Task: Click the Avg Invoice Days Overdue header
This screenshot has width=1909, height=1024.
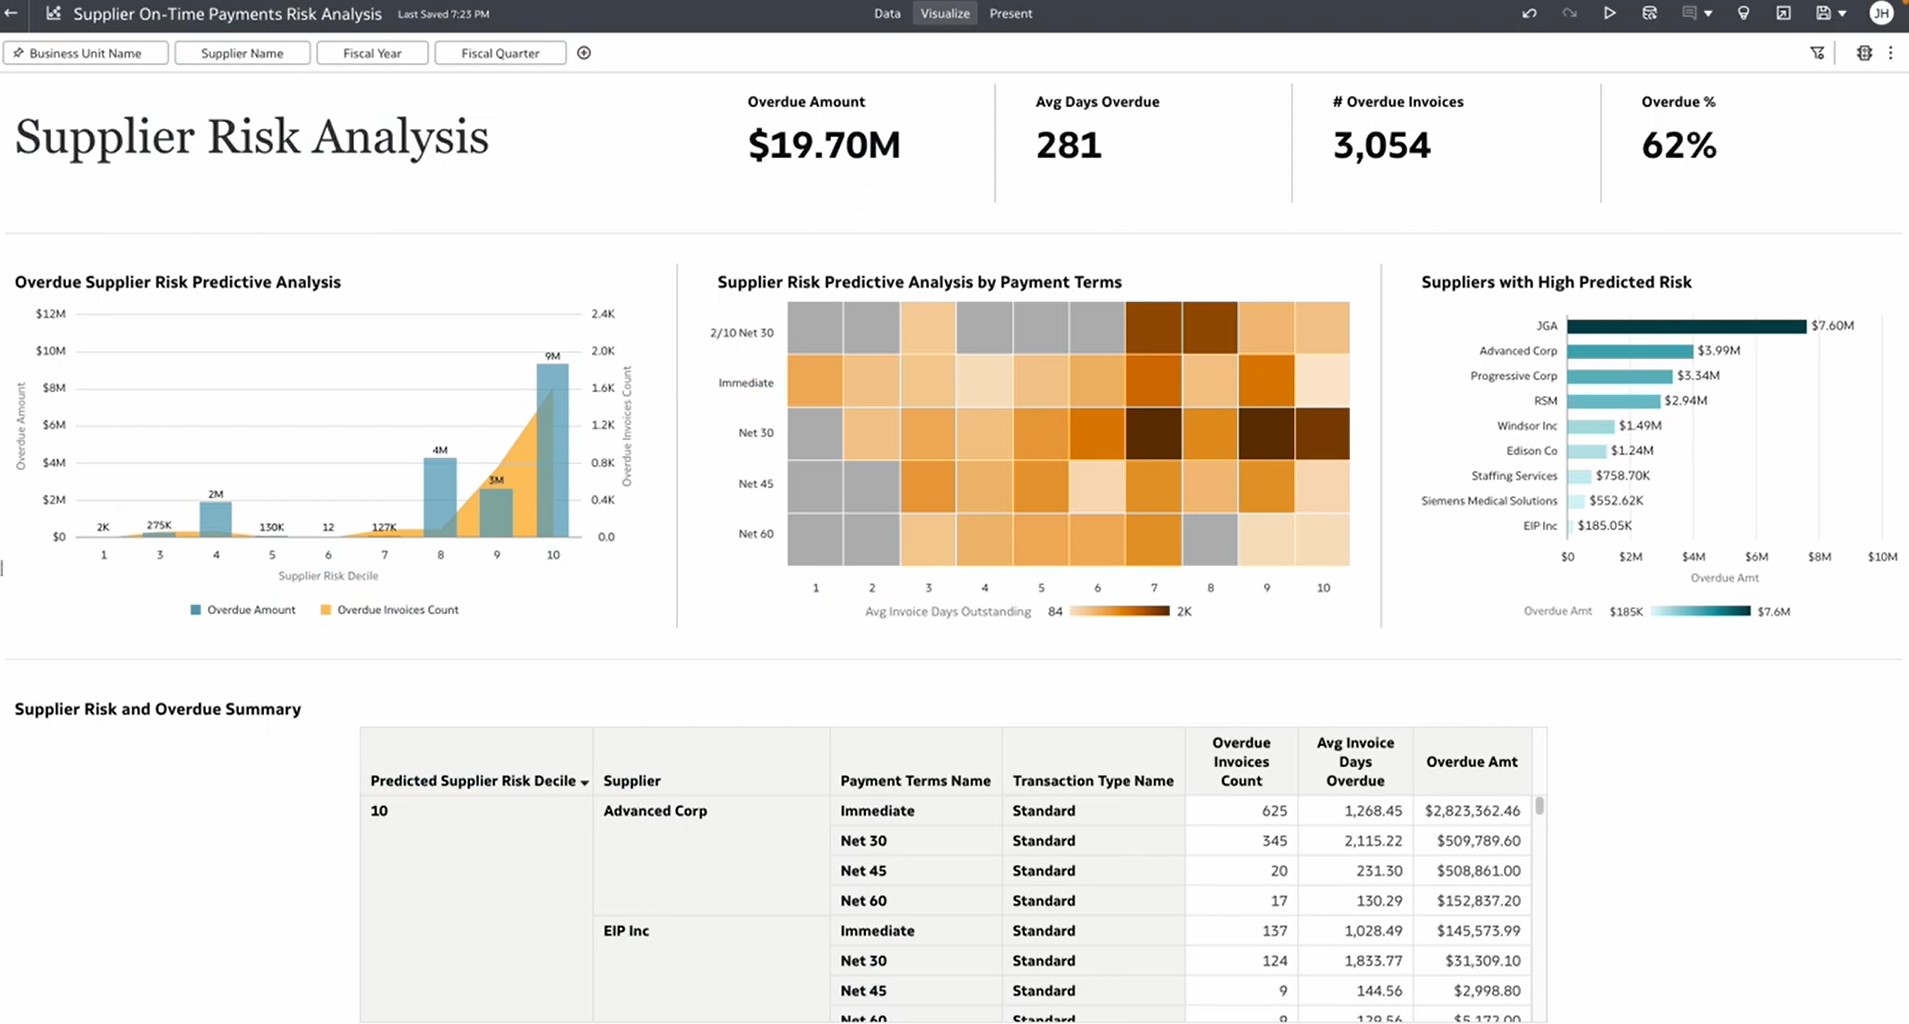Action: point(1355,762)
